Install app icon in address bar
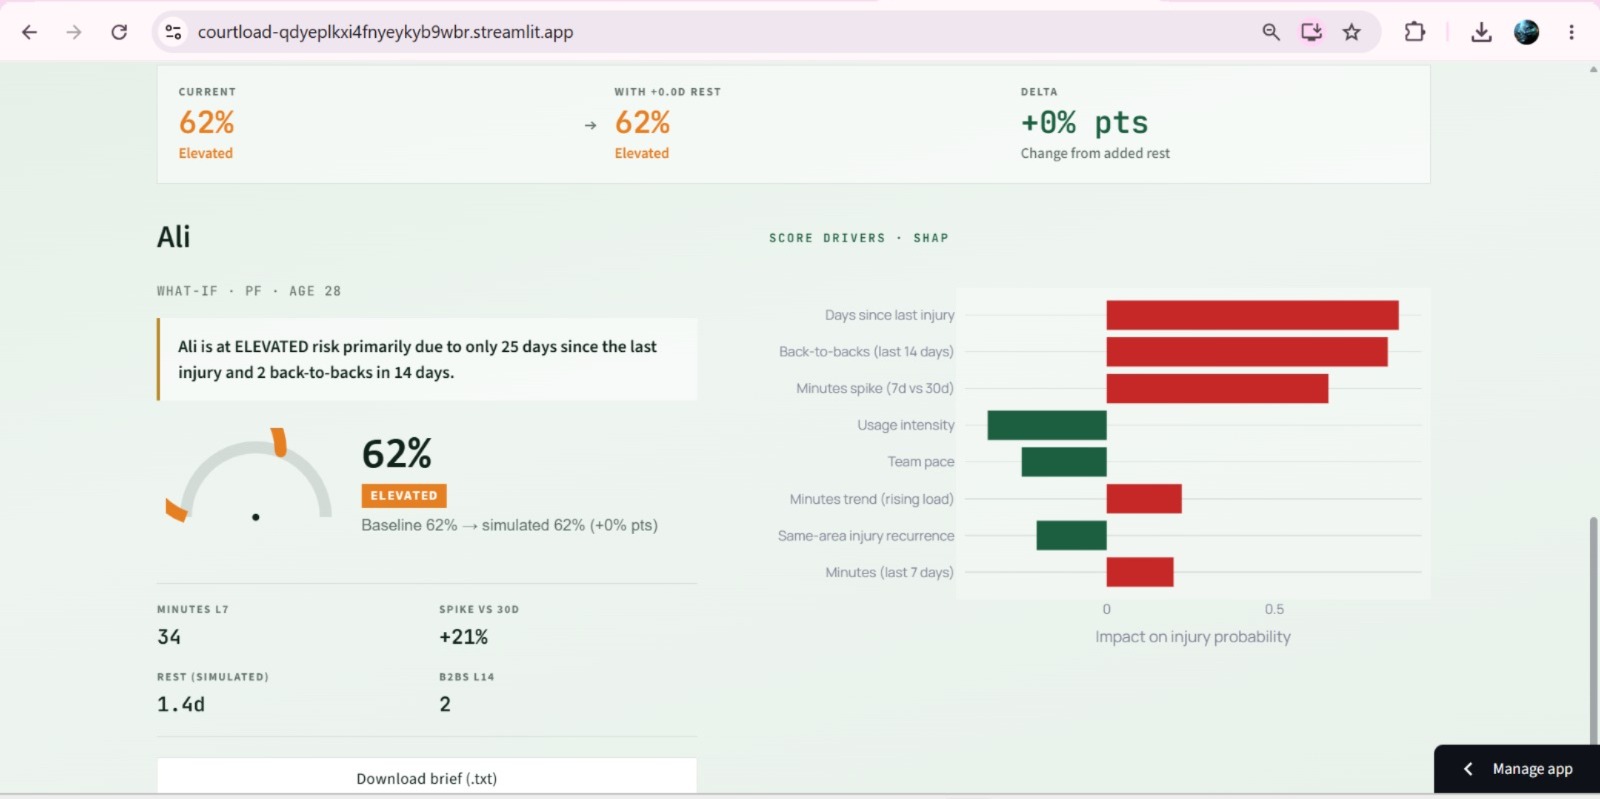Screen dimensions: 1600x799 [1311, 32]
